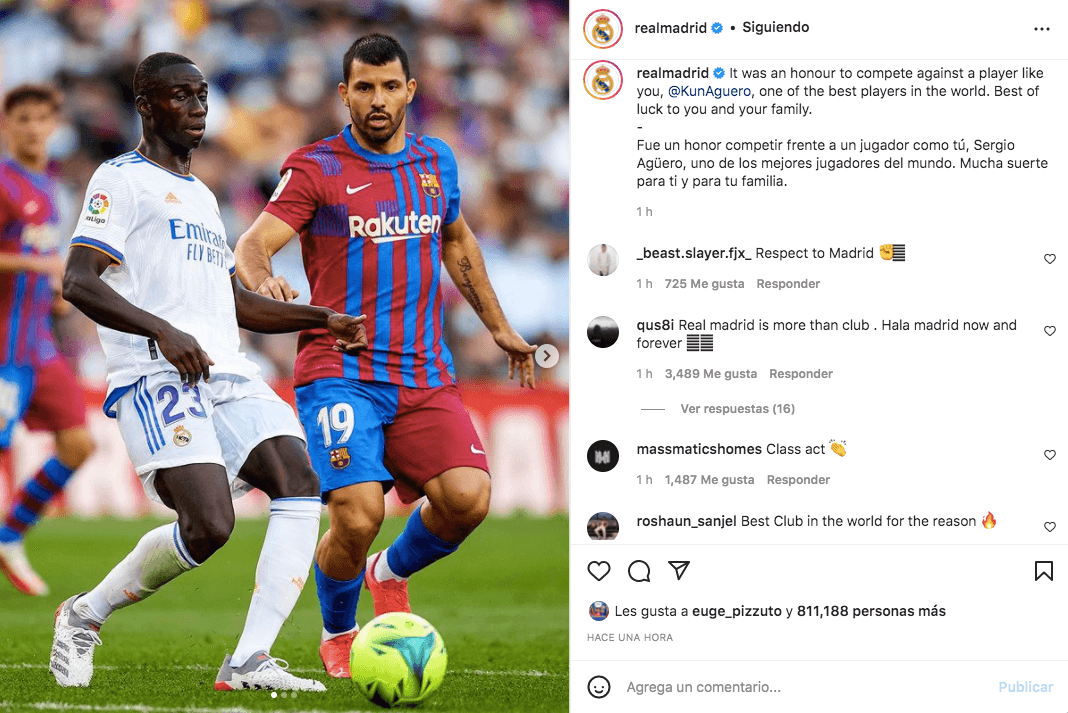Click the Real Madrid profile avatar in header
Viewport: 1068px width, 713px height.
603,29
